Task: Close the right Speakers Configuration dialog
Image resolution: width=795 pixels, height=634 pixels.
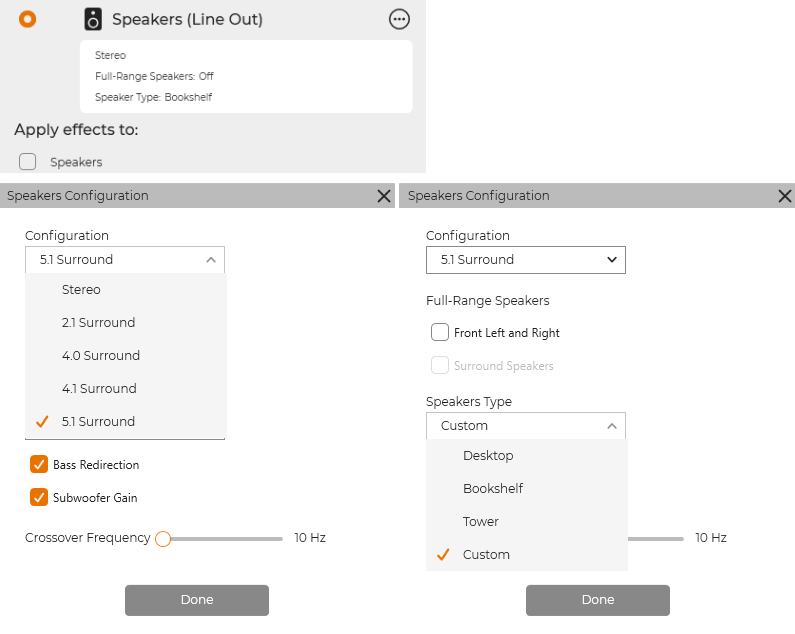Action: coord(785,196)
